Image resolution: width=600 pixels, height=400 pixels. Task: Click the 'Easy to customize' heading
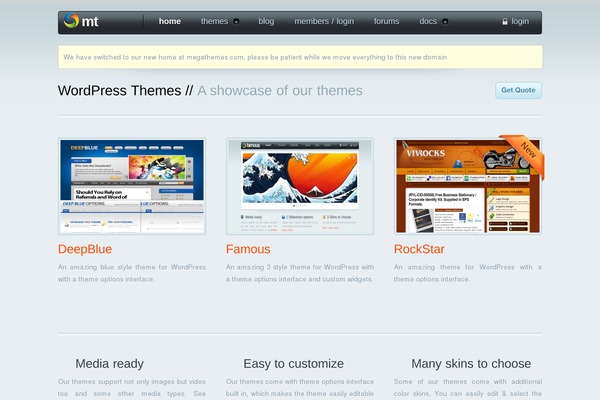[293, 364]
